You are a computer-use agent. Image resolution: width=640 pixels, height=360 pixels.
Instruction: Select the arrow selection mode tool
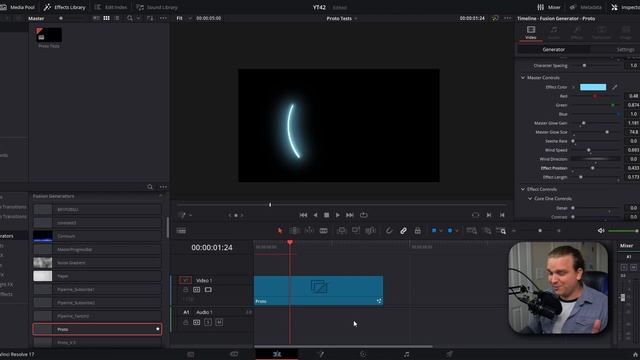[280, 231]
